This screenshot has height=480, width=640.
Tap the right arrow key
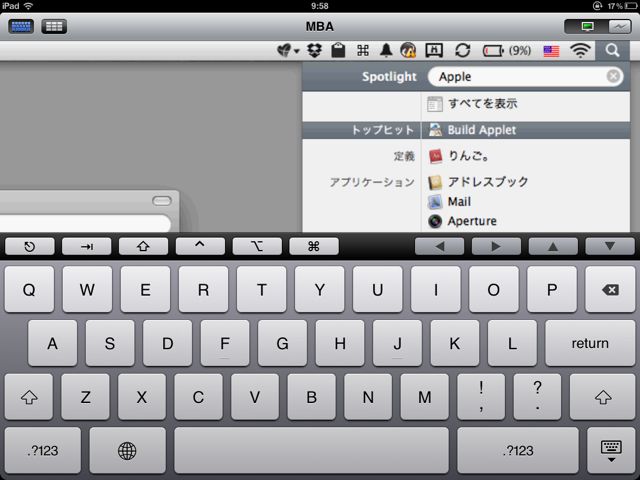pyautogui.click(x=496, y=247)
